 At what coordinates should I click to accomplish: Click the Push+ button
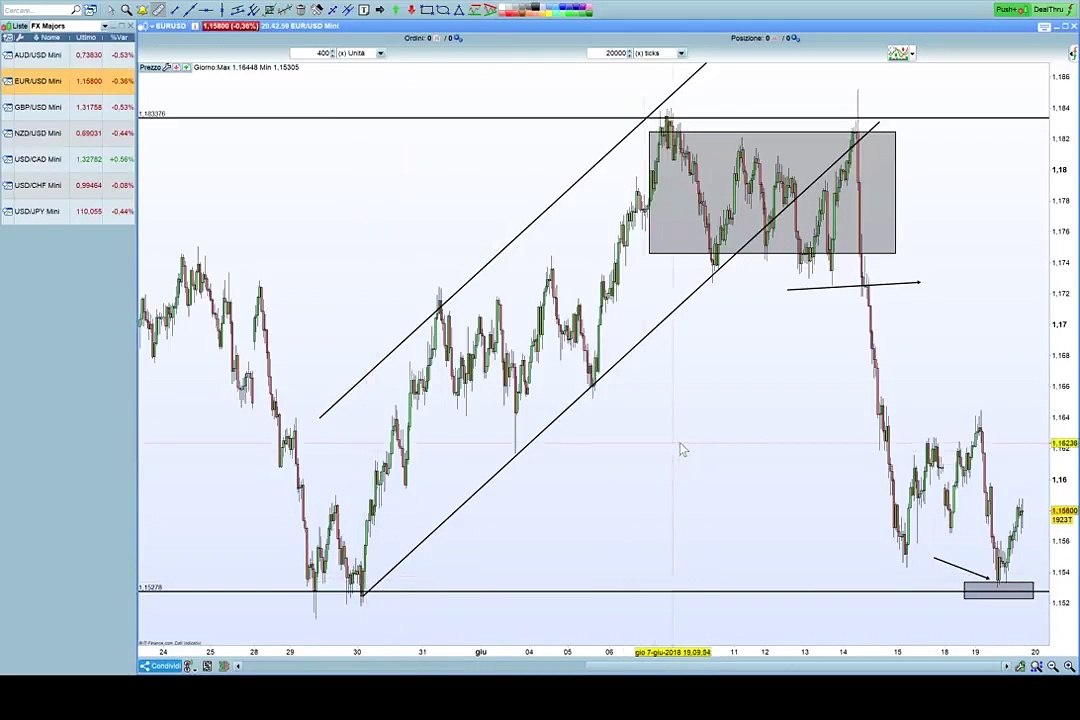tap(1012, 10)
